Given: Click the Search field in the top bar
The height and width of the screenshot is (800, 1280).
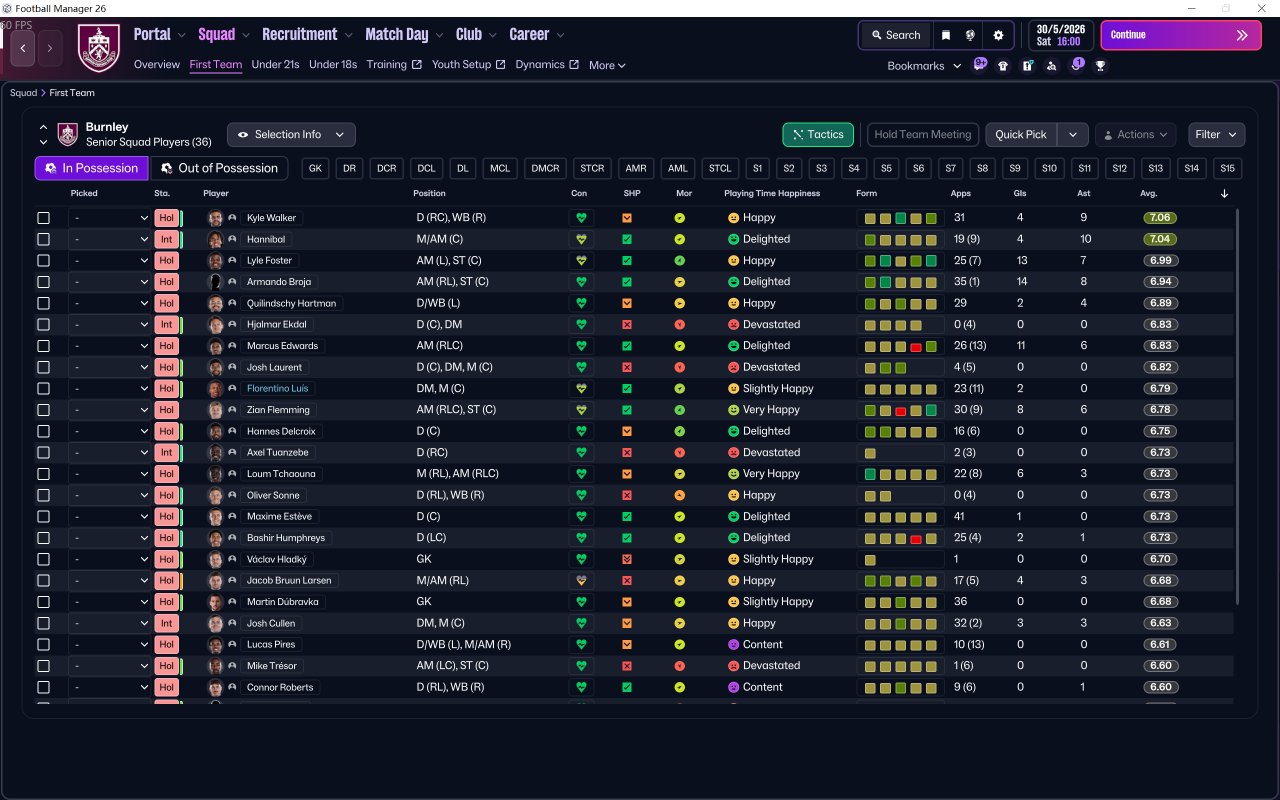Looking at the screenshot, I should [x=895, y=35].
